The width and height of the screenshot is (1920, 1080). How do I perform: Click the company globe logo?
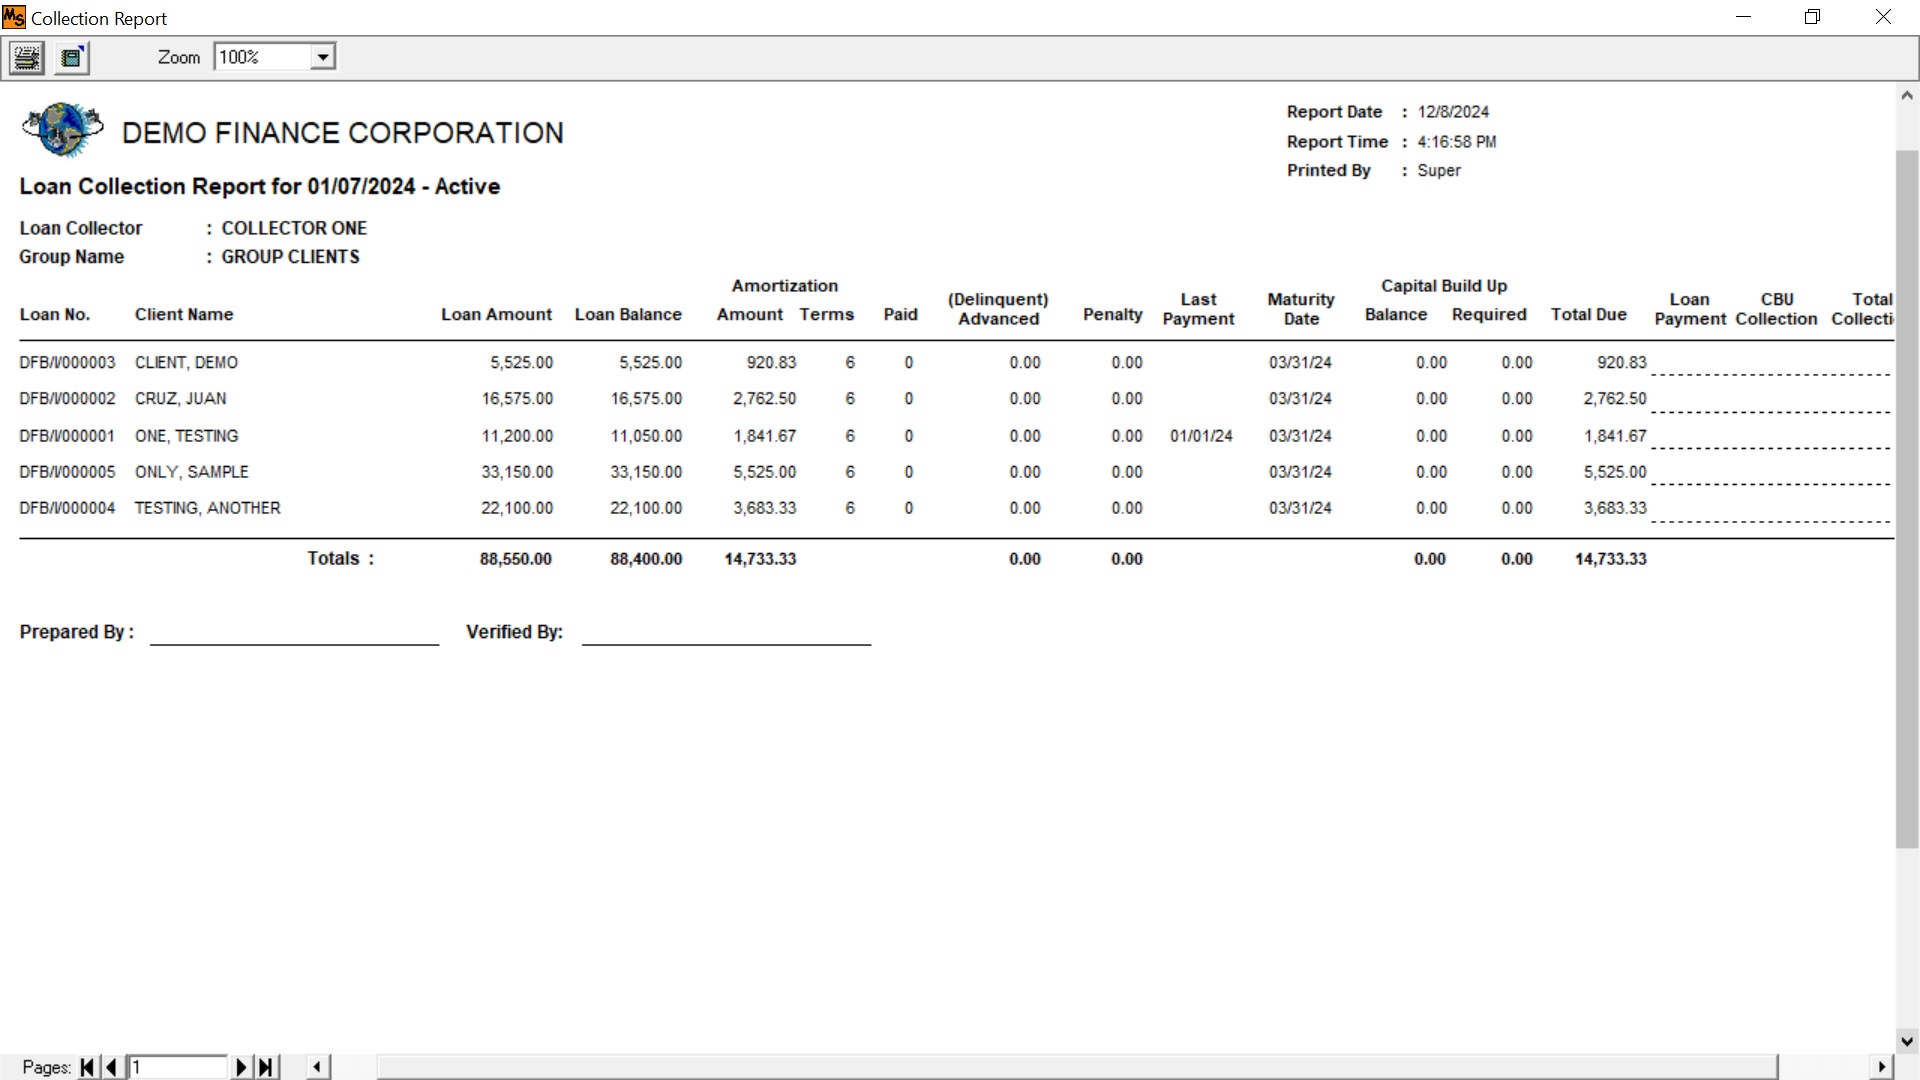[x=63, y=130]
